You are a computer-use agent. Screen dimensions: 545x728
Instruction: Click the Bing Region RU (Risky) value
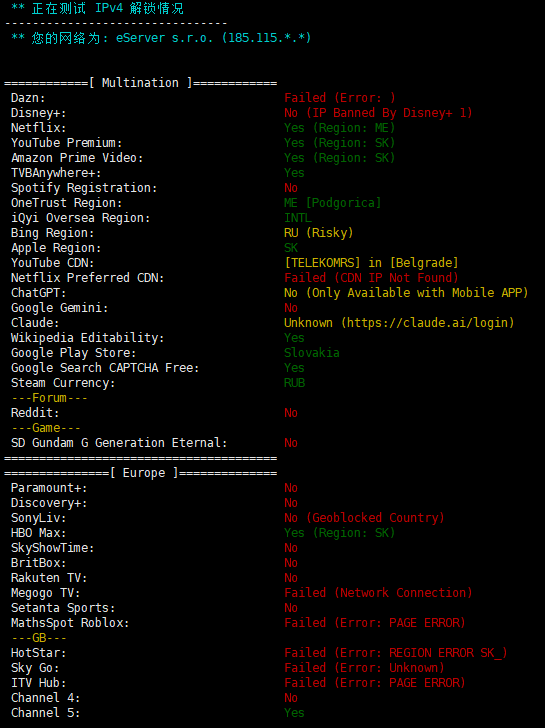click(x=319, y=233)
